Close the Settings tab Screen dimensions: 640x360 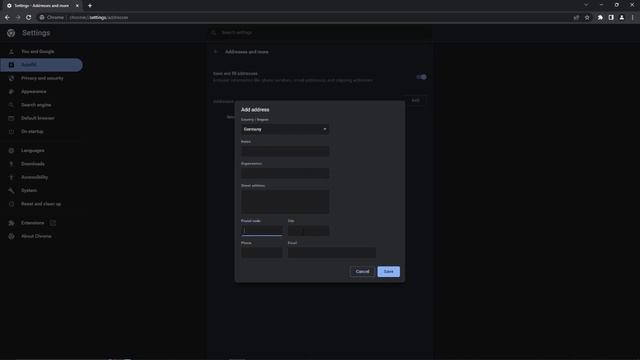(77, 6)
